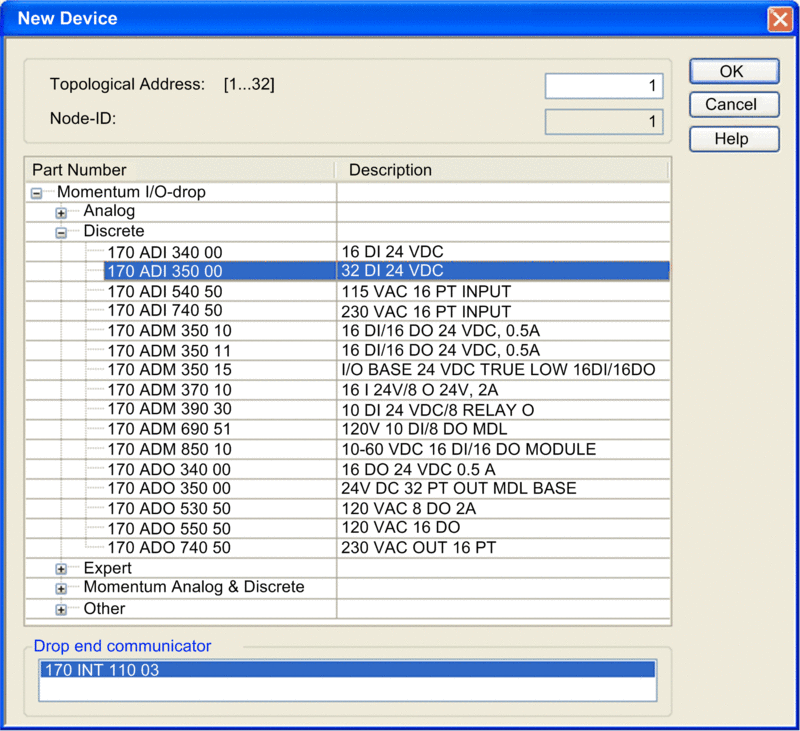The height and width of the screenshot is (731, 800).
Task: Select the Discrete tree item
Action: 114,231
